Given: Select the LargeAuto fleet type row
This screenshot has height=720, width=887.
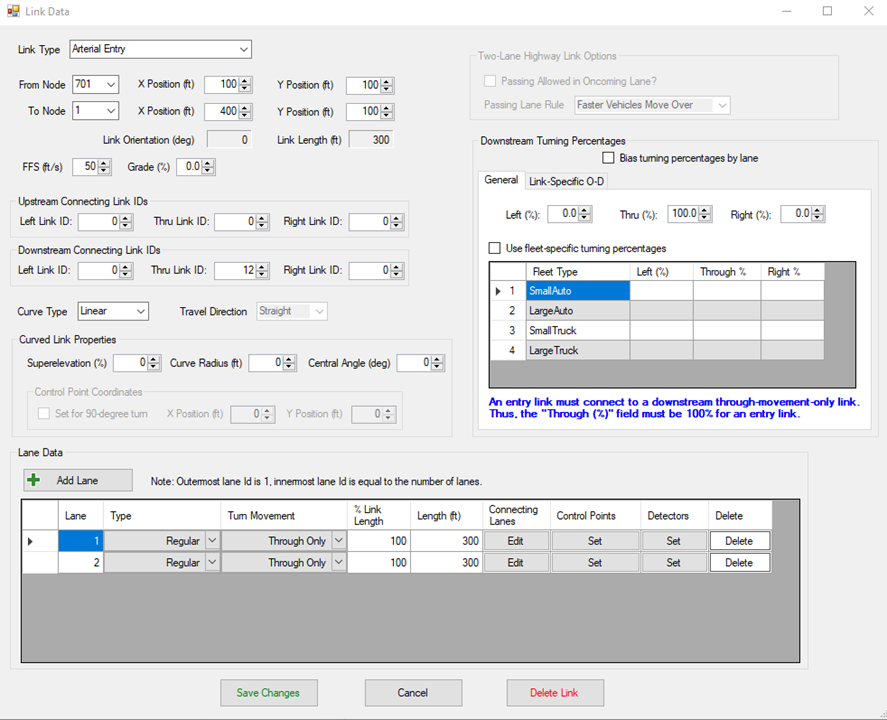Looking at the screenshot, I should 656,311.
